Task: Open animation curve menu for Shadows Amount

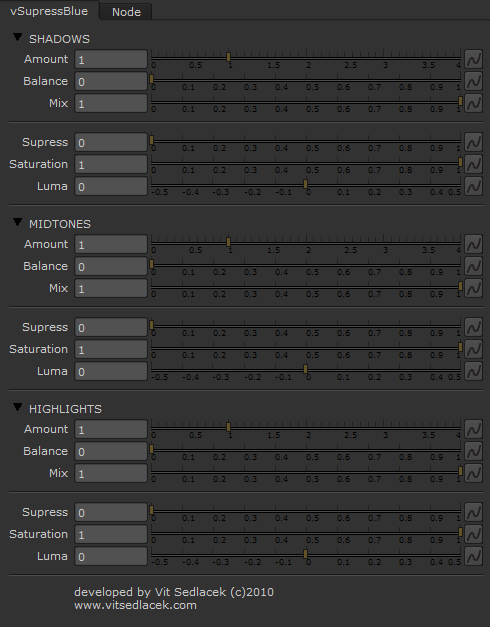Action: 474,59
